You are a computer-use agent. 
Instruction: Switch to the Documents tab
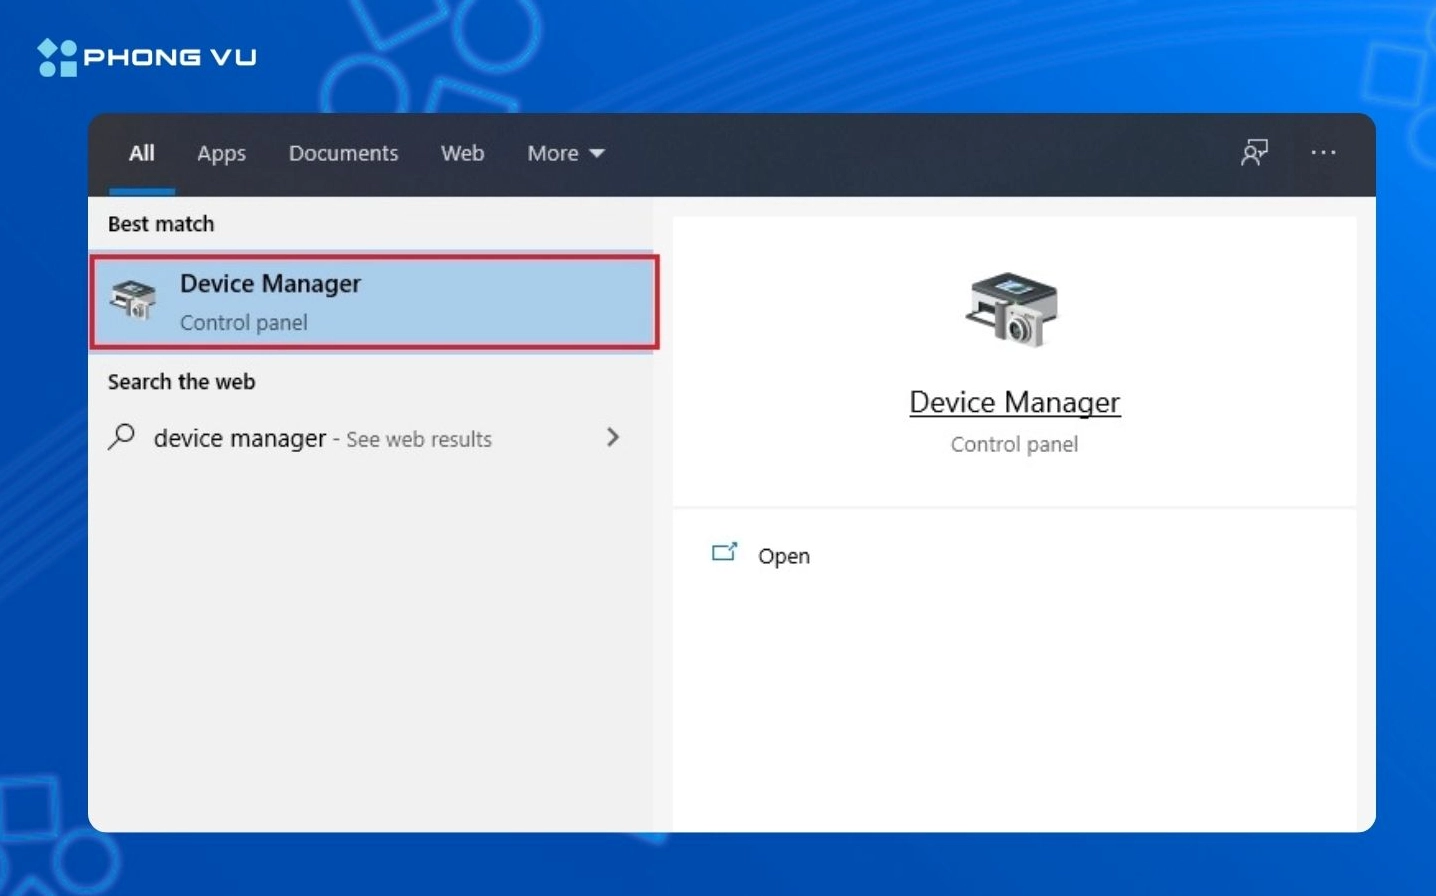(343, 153)
